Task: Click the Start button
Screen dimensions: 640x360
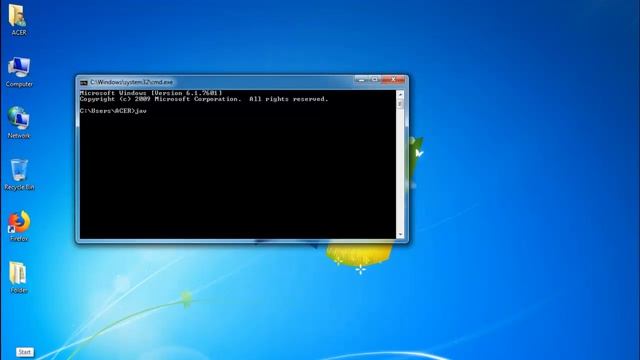Action: (24, 352)
